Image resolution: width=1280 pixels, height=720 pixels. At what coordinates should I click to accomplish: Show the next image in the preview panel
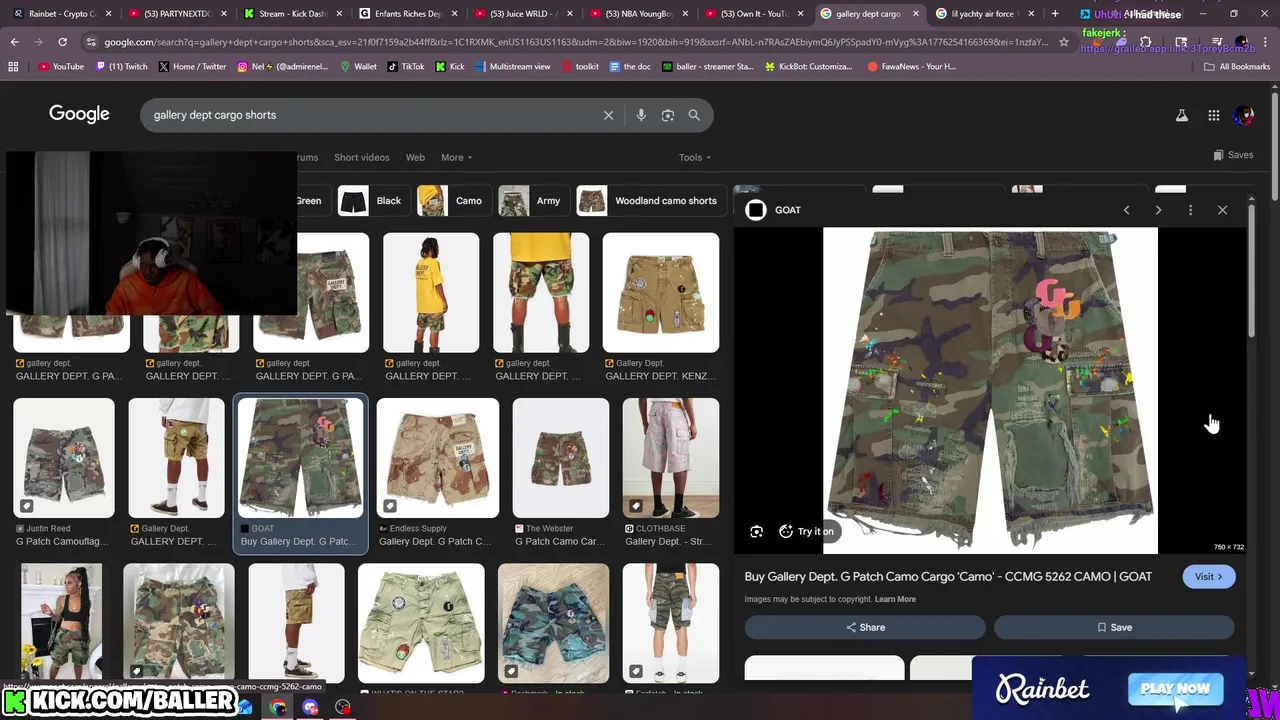tap(1158, 210)
